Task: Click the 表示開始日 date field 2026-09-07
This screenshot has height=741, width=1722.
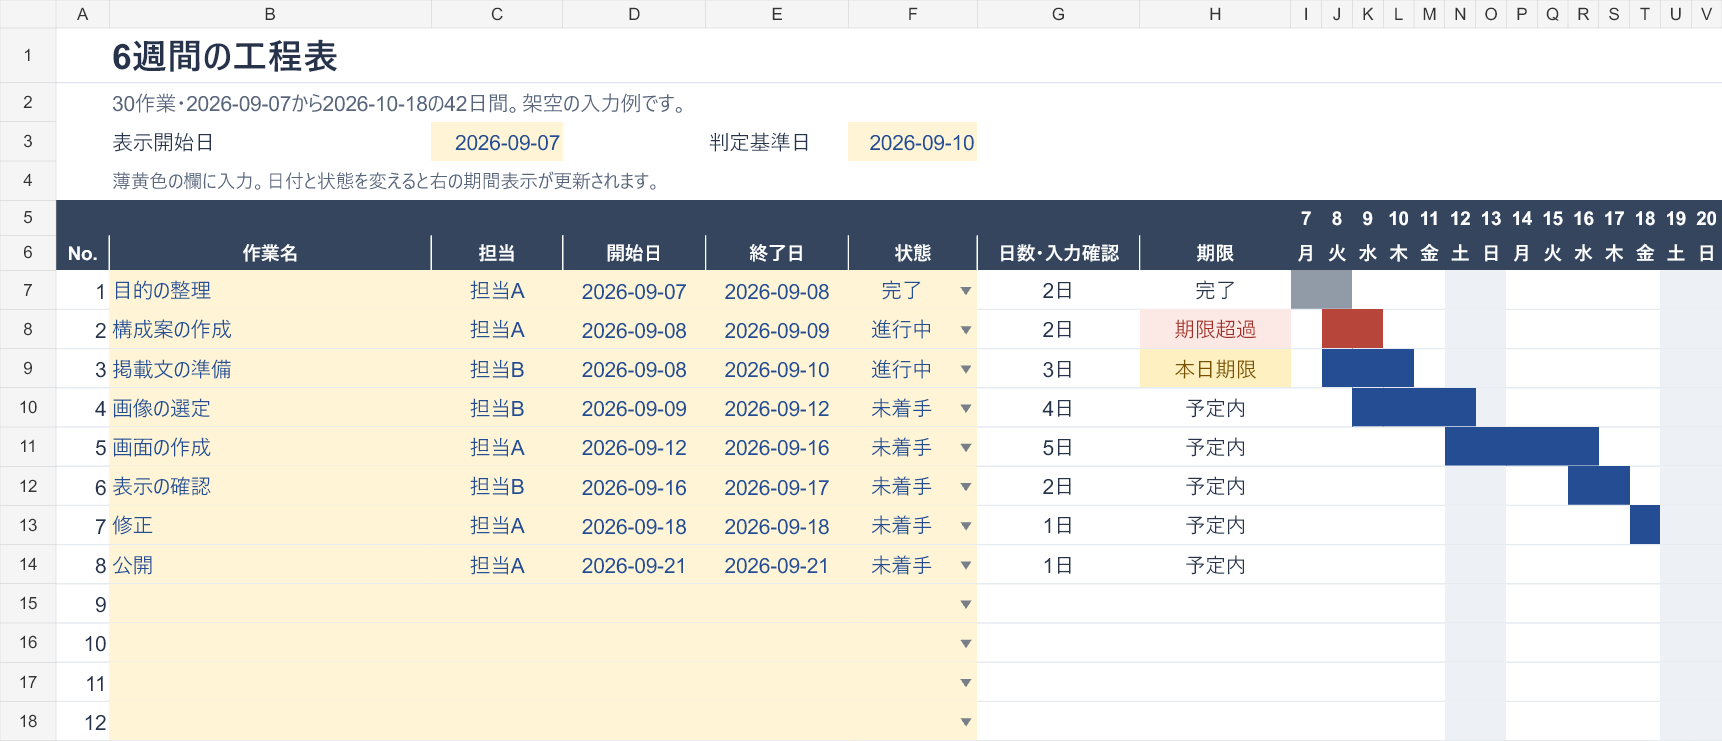Action: 497,142
